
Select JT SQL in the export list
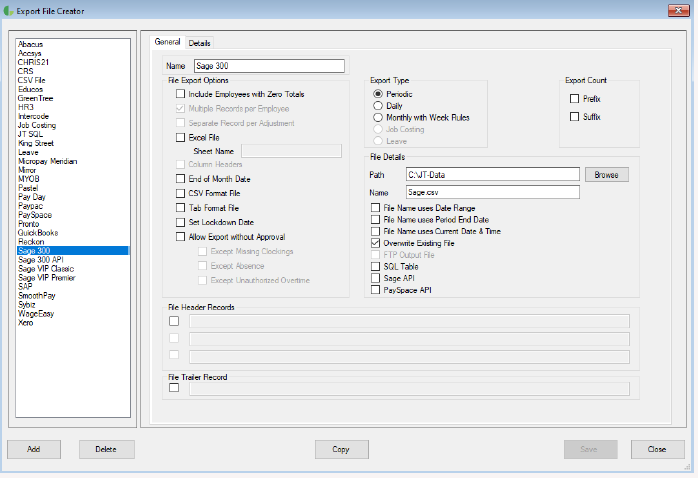[73, 134]
